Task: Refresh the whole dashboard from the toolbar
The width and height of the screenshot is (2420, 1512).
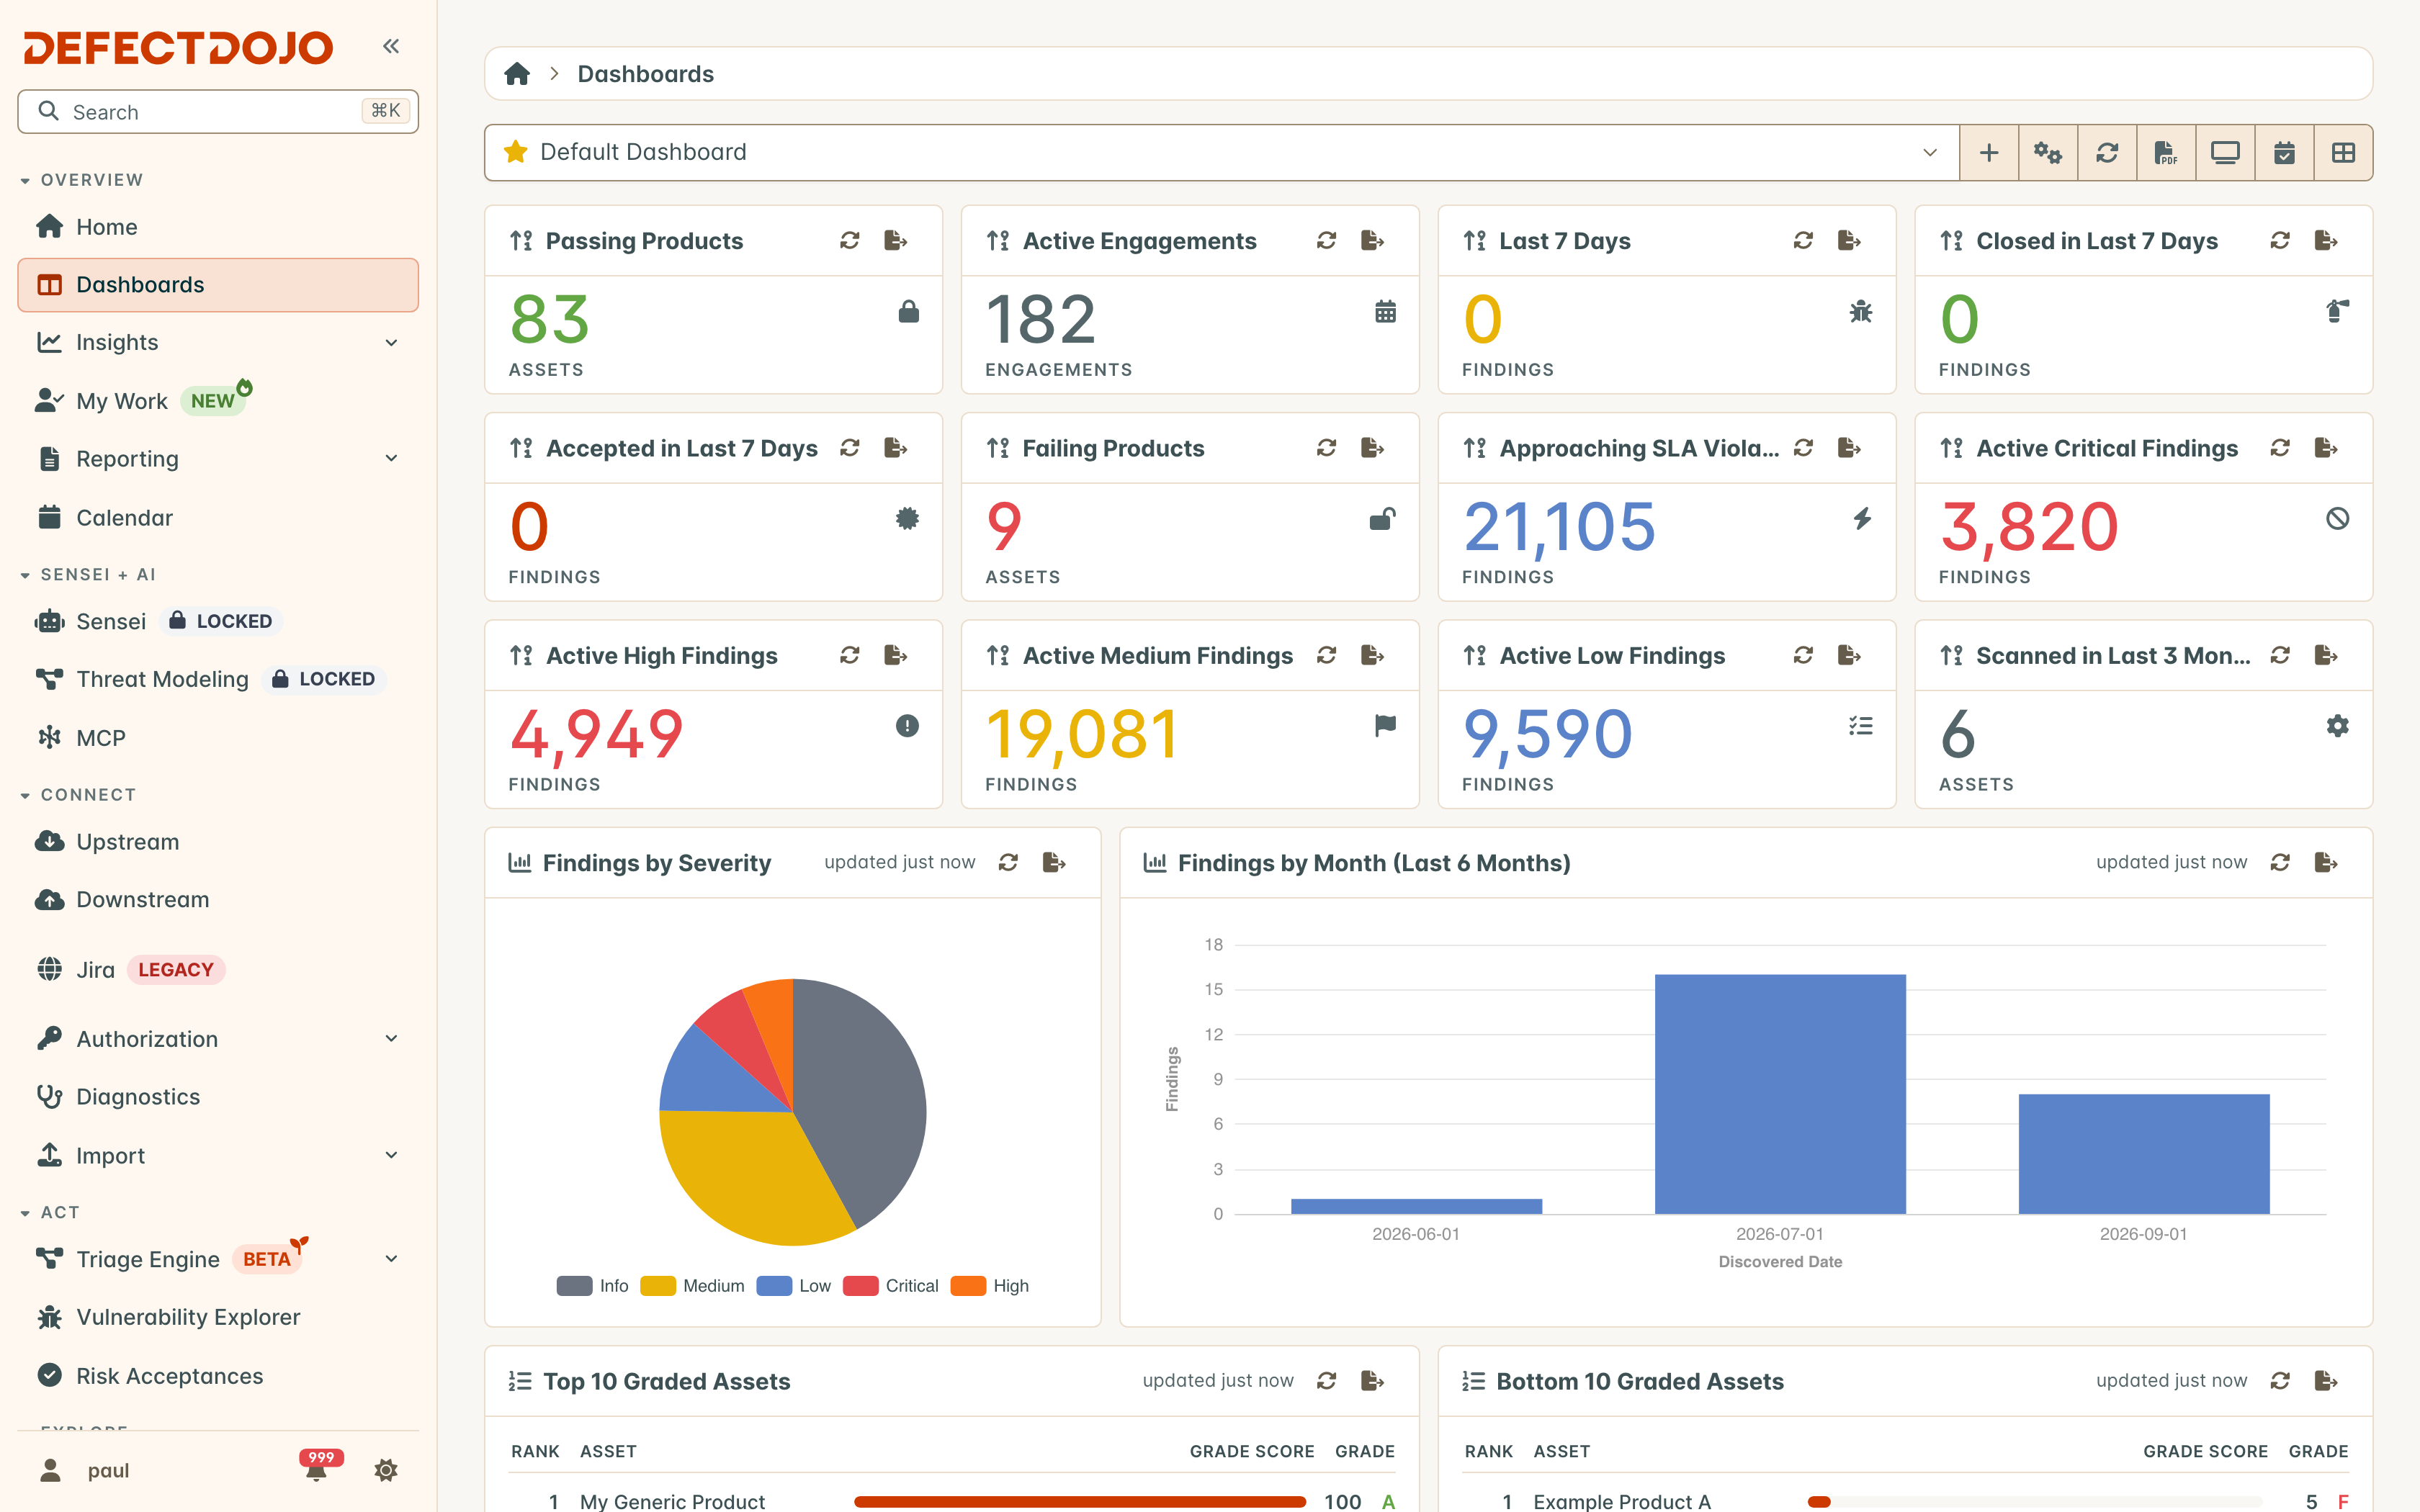Action: coord(2107,152)
